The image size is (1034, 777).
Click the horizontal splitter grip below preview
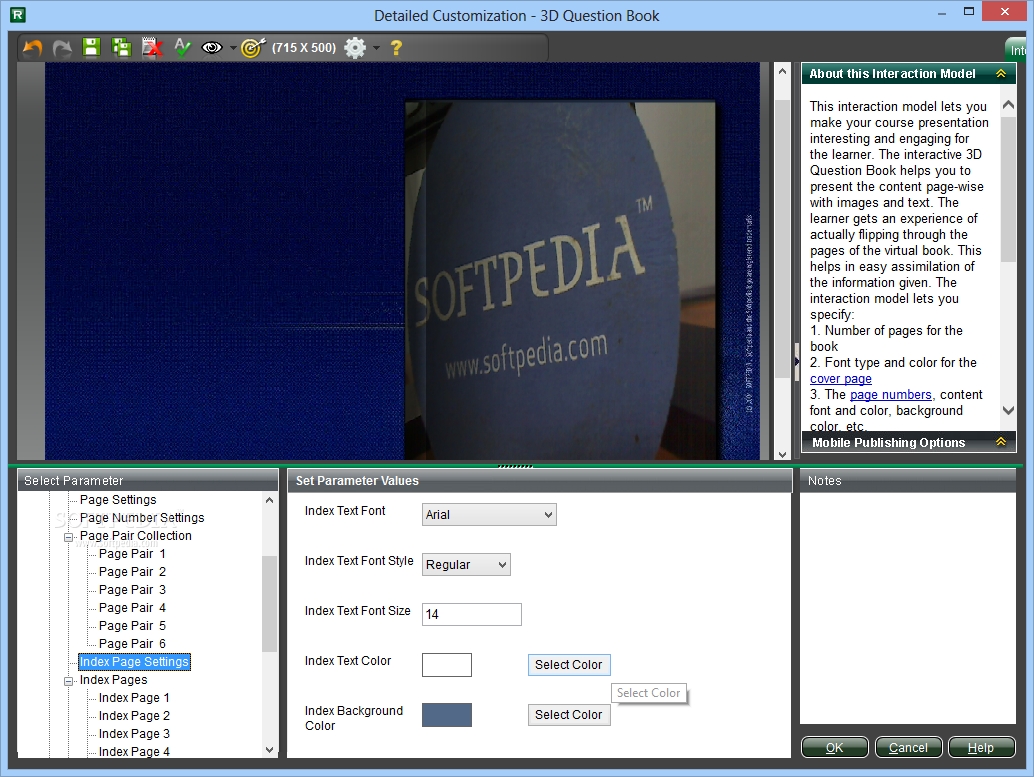point(516,466)
